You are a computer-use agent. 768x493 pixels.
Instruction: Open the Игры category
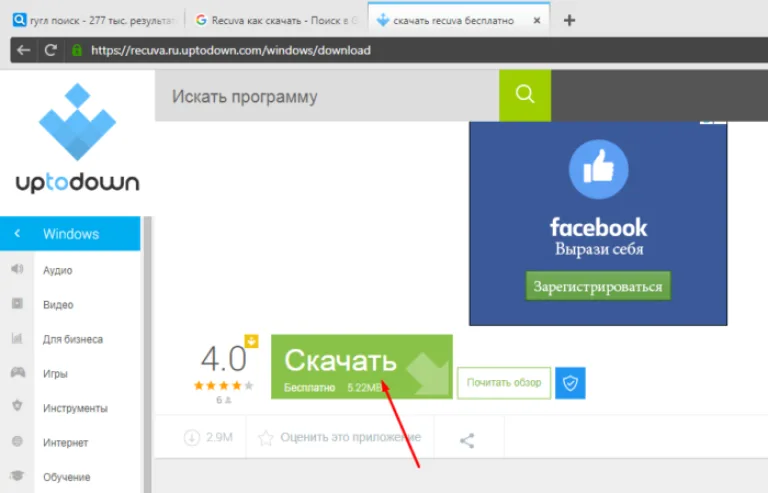pyautogui.click(x=55, y=374)
